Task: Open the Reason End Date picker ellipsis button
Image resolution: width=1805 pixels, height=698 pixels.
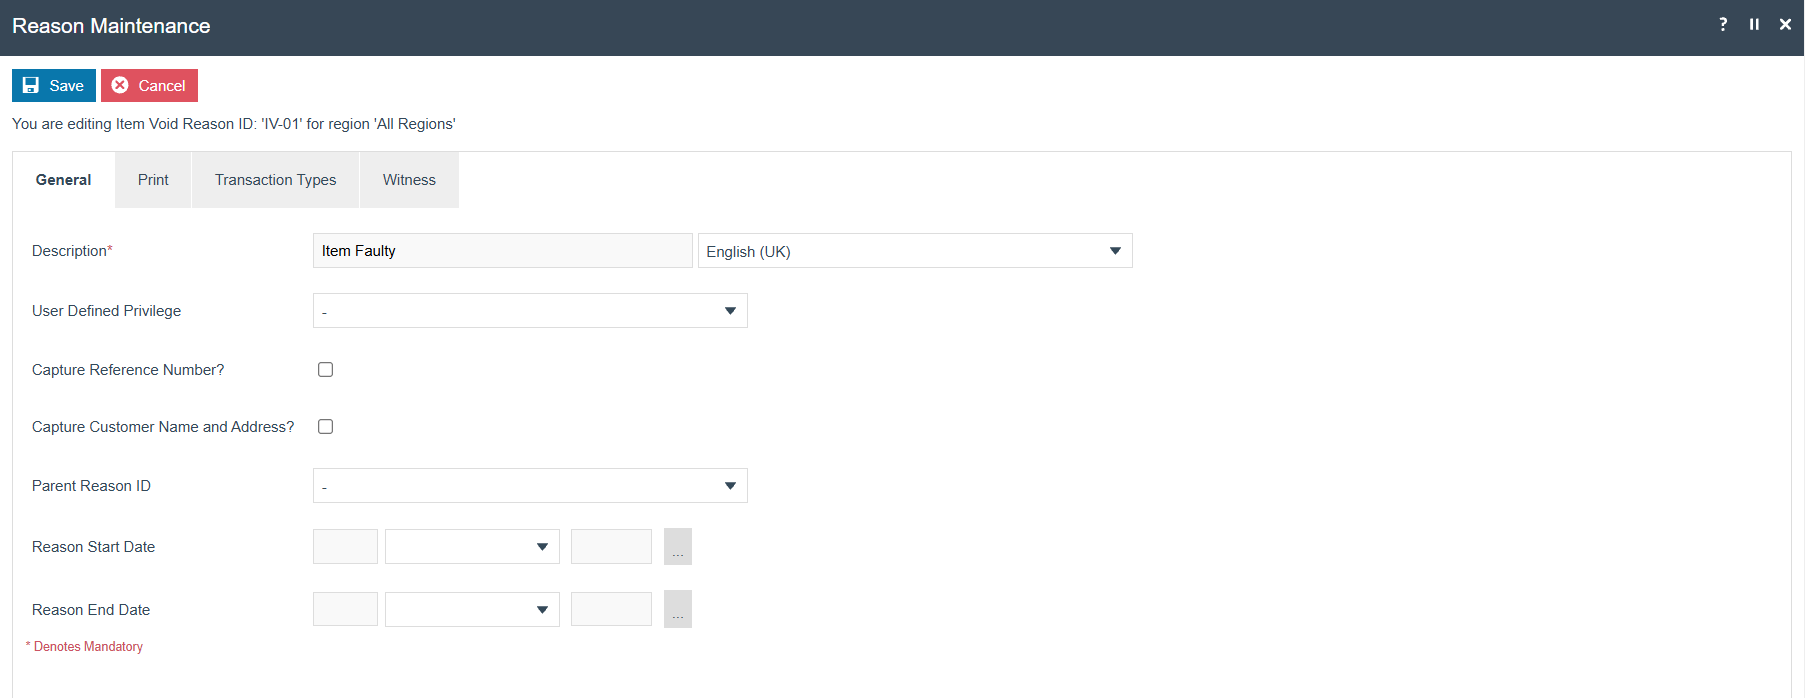Action: tap(678, 609)
